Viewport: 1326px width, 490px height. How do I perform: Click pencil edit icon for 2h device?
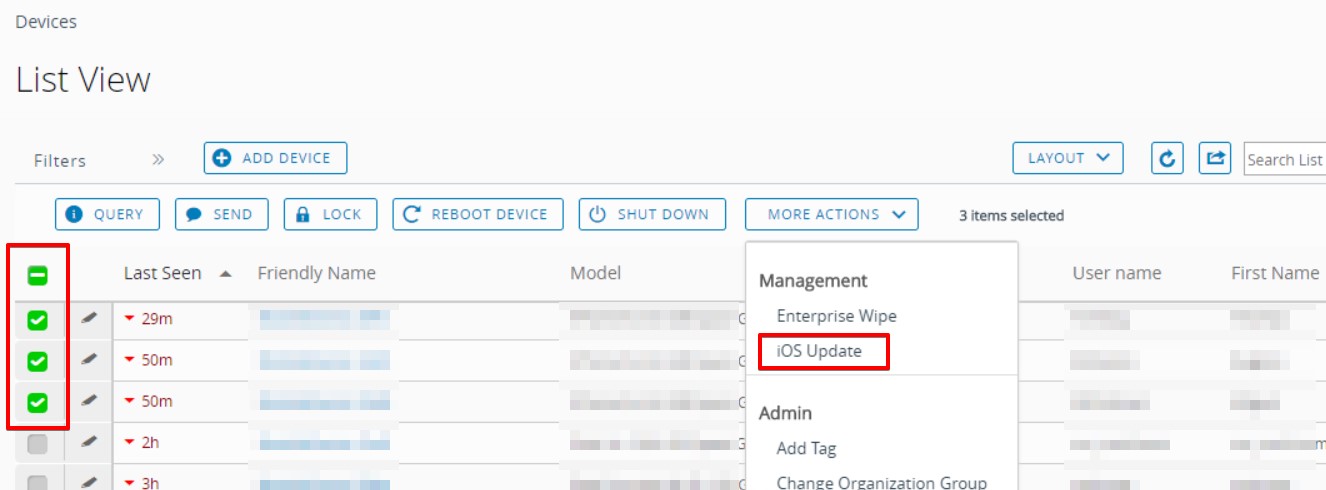click(x=89, y=443)
